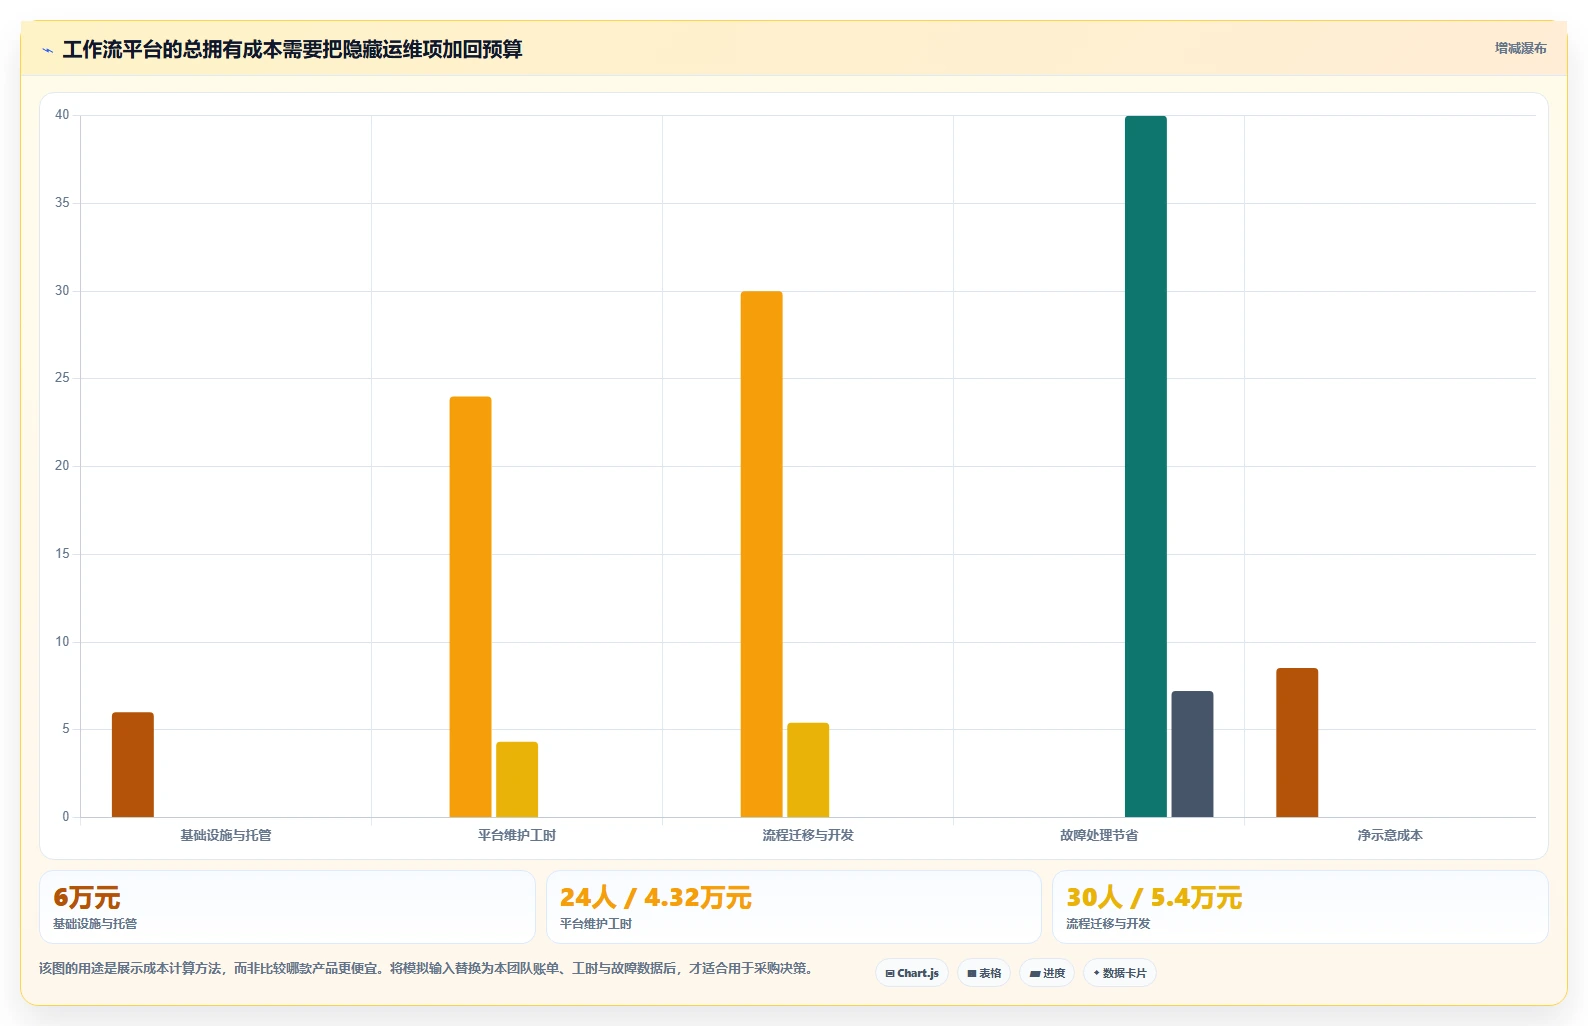The image size is (1588, 1026).
Task: Click the tall orange bar for 流程迁移与开发
Action: pos(761,554)
